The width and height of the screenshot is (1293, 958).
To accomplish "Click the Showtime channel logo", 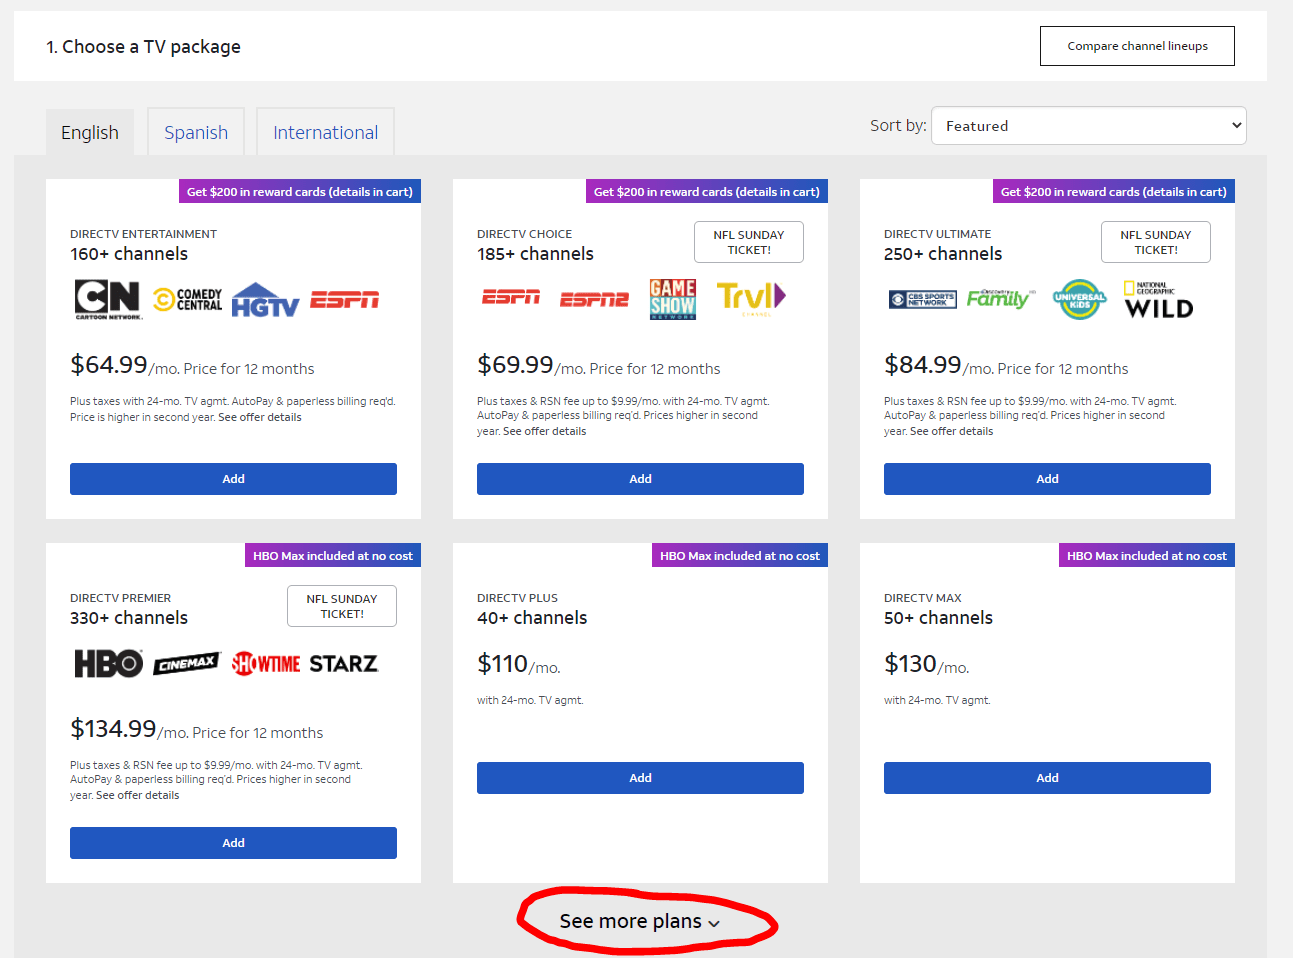I will click(x=266, y=664).
